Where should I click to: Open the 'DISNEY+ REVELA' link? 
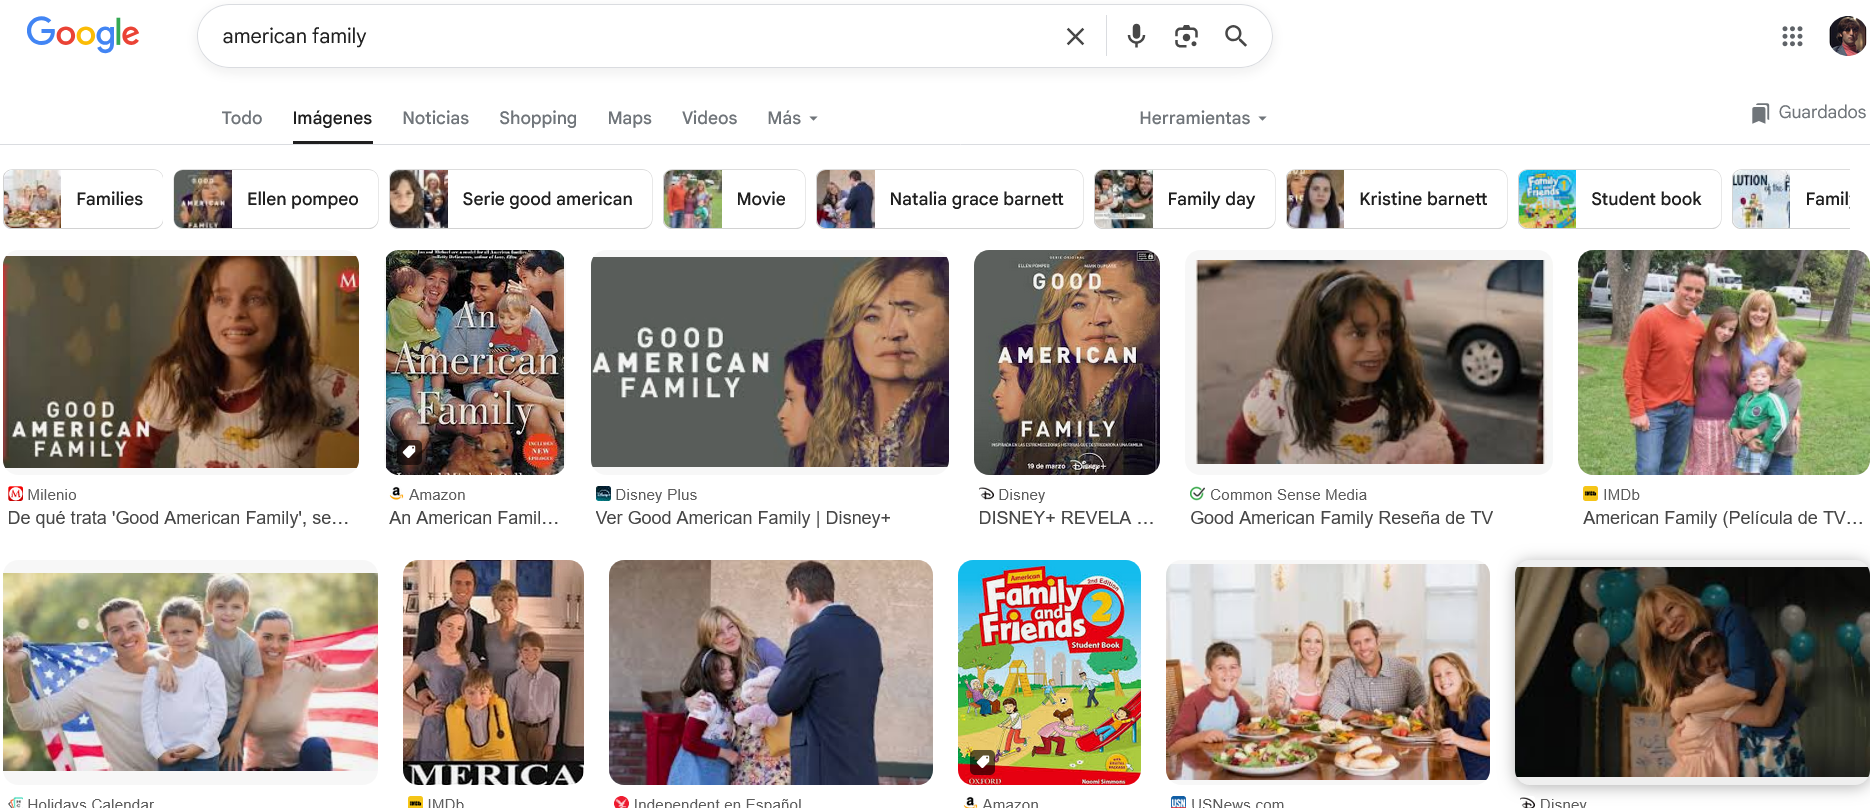[x=1066, y=518]
